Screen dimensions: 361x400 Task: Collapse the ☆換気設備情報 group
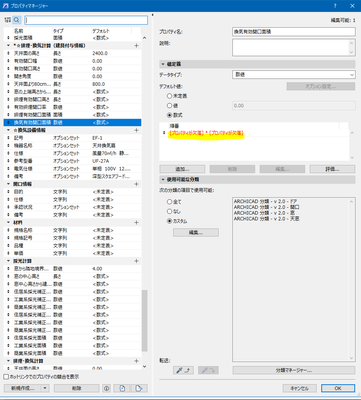tap(9, 130)
